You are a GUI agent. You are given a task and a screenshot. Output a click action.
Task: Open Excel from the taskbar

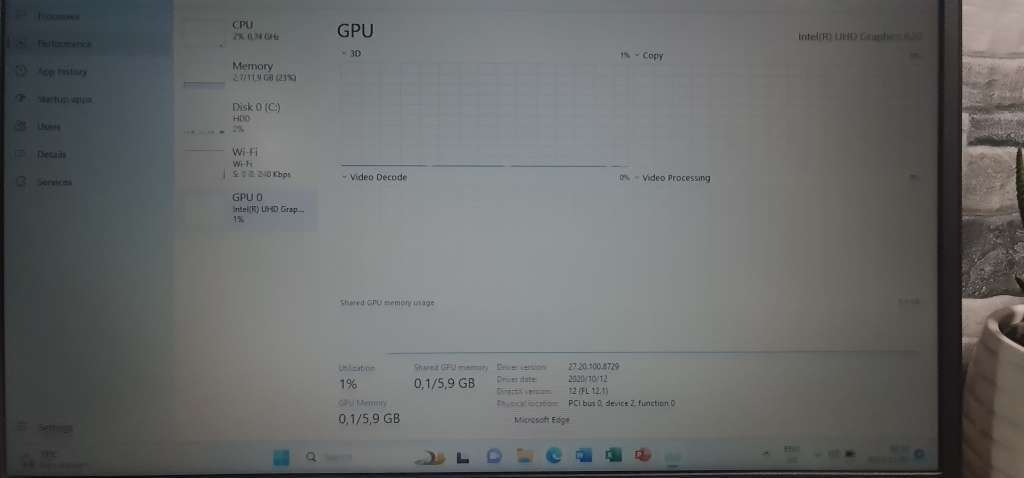click(613, 456)
